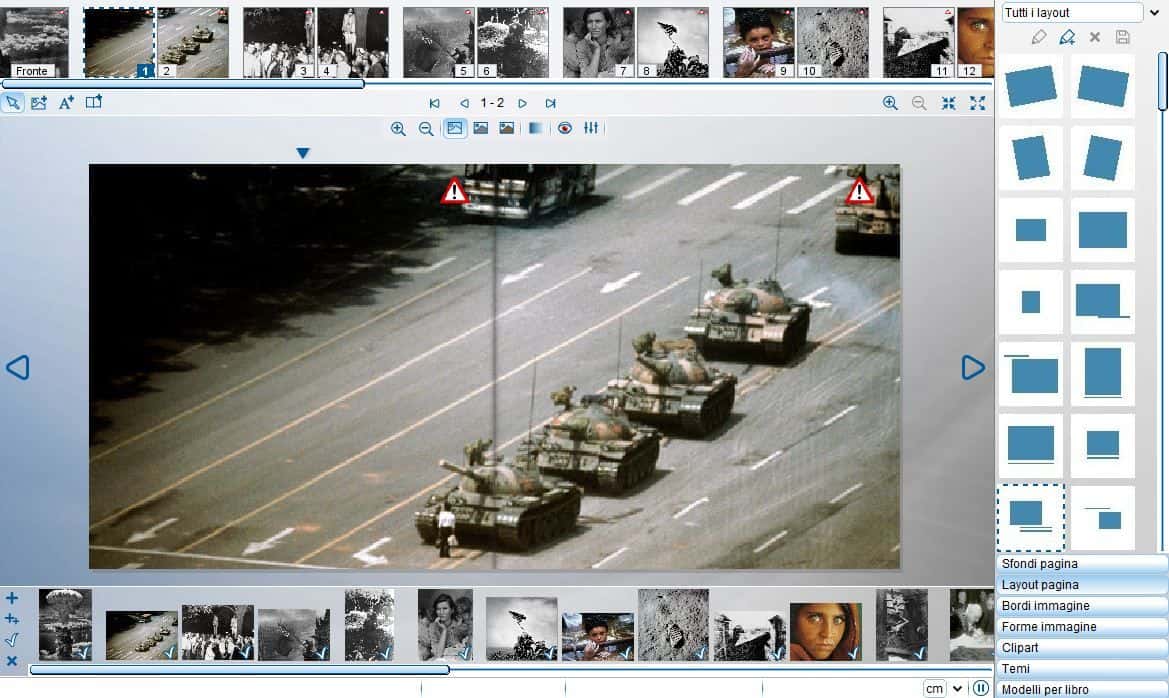The image size is (1169, 698).
Task: Select page 10 thumbnail with footprint
Action: 833,43
